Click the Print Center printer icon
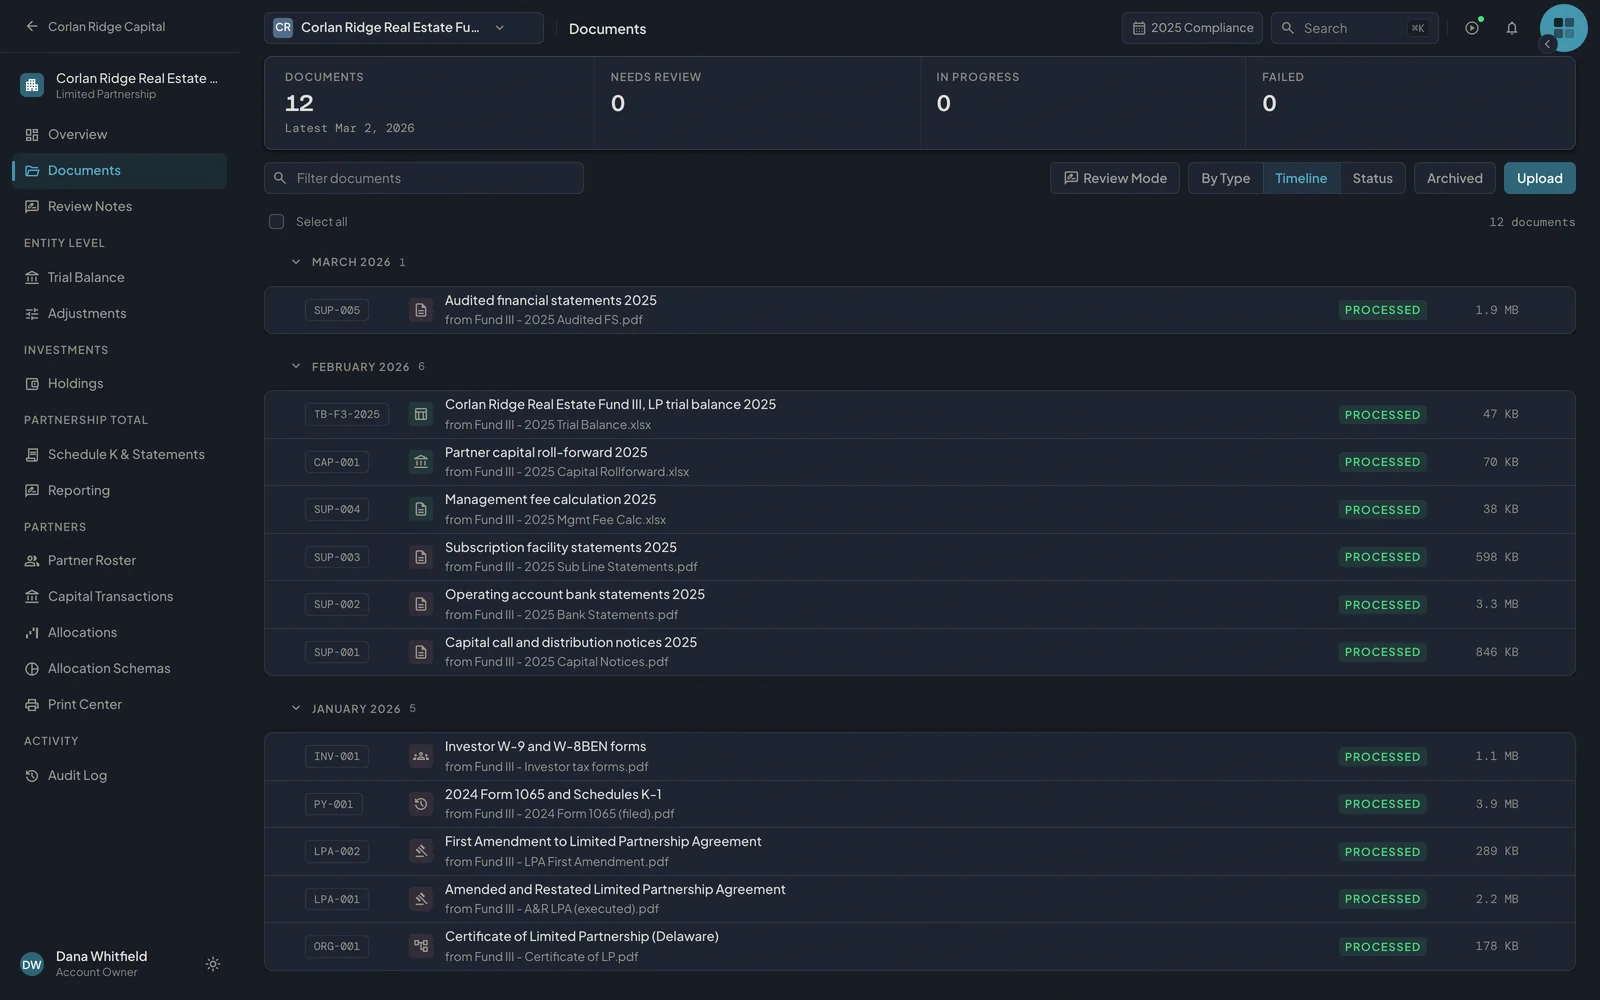This screenshot has width=1600, height=1000. pyautogui.click(x=32, y=704)
